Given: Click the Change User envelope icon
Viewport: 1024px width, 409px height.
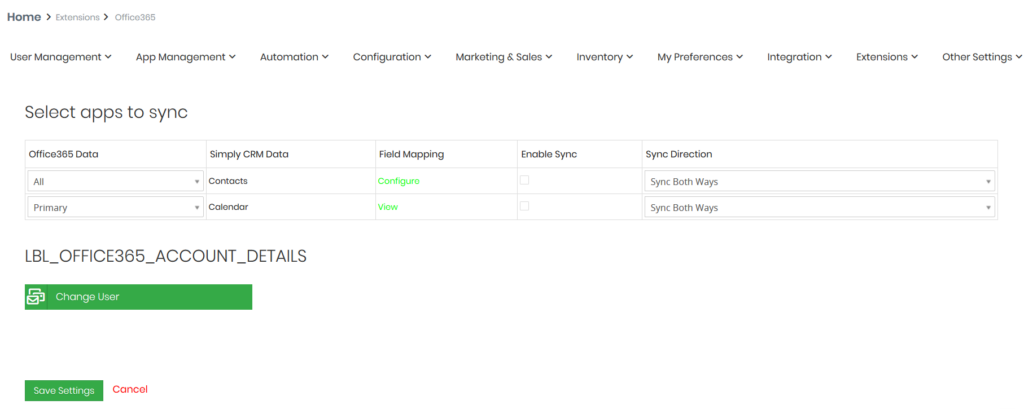Looking at the screenshot, I should click(x=36, y=297).
